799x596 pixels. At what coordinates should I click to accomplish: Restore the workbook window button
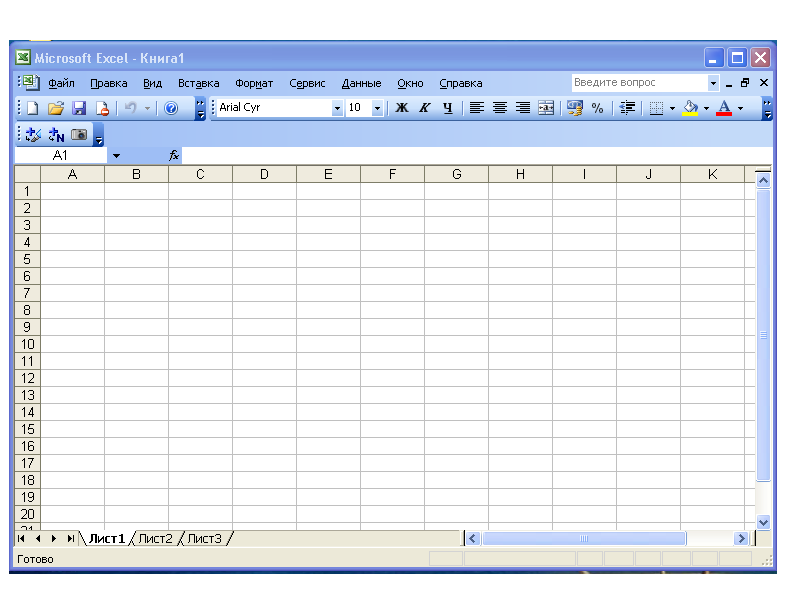(745, 83)
